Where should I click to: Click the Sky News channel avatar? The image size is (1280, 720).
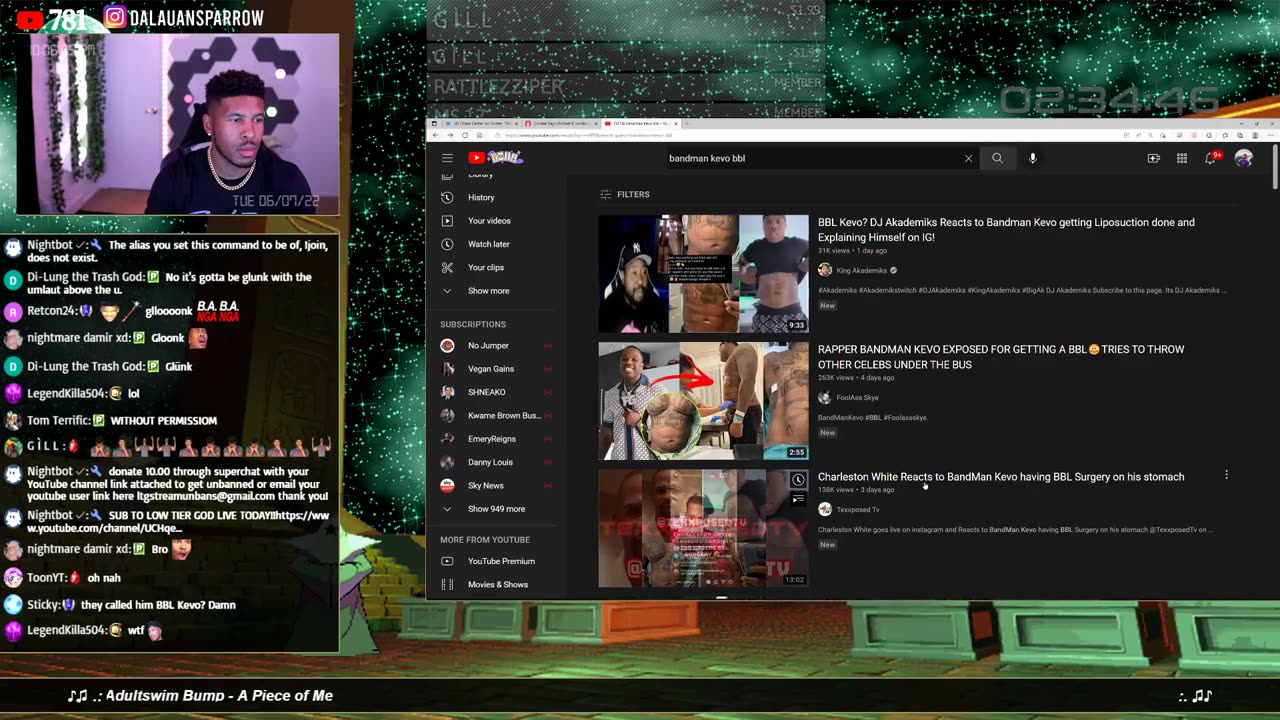click(447, 485)
